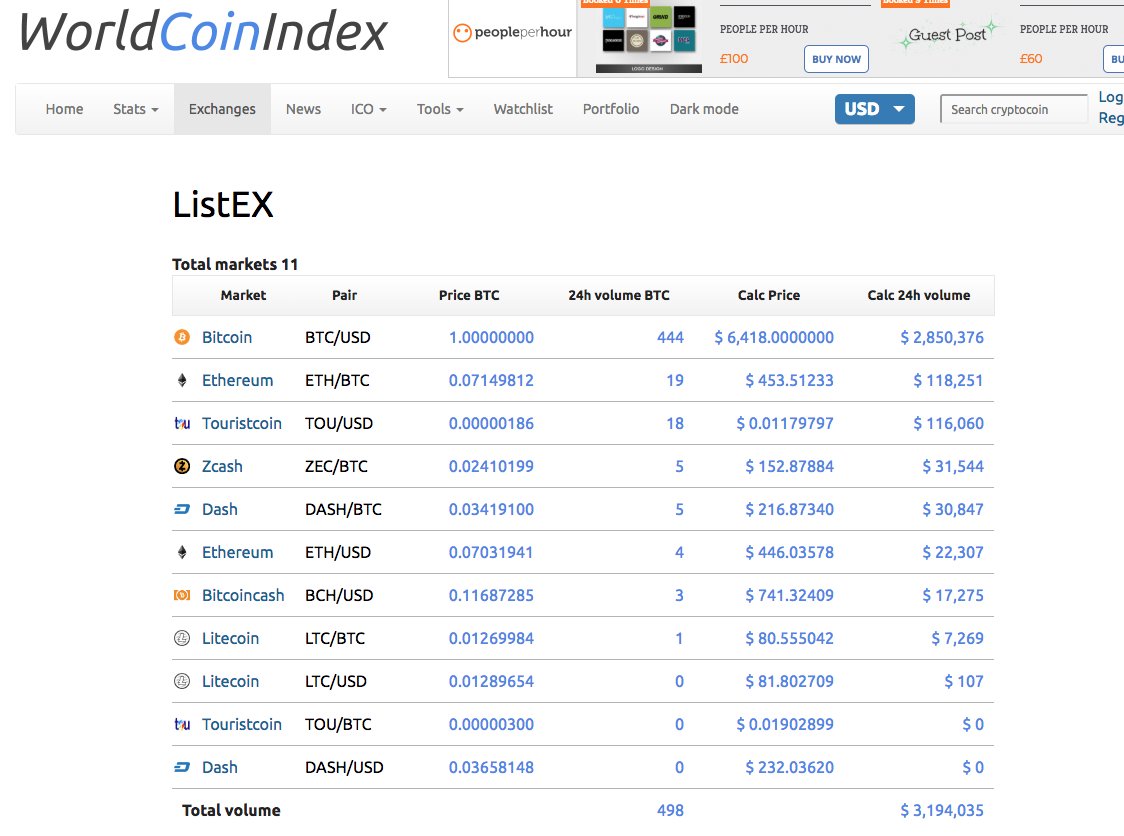Click the Pair column header

(344, 295)
